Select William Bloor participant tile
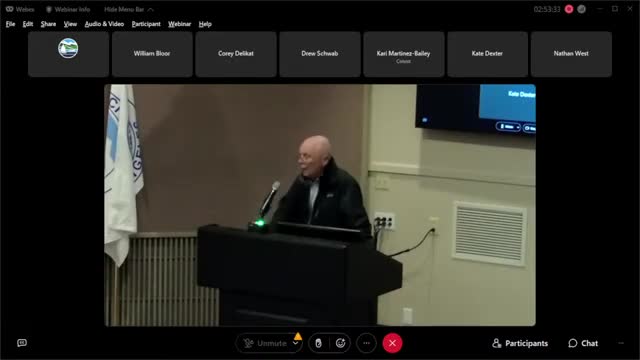This screenshot has height=360, width=640. pyautogui.click(x=152, y=54)
